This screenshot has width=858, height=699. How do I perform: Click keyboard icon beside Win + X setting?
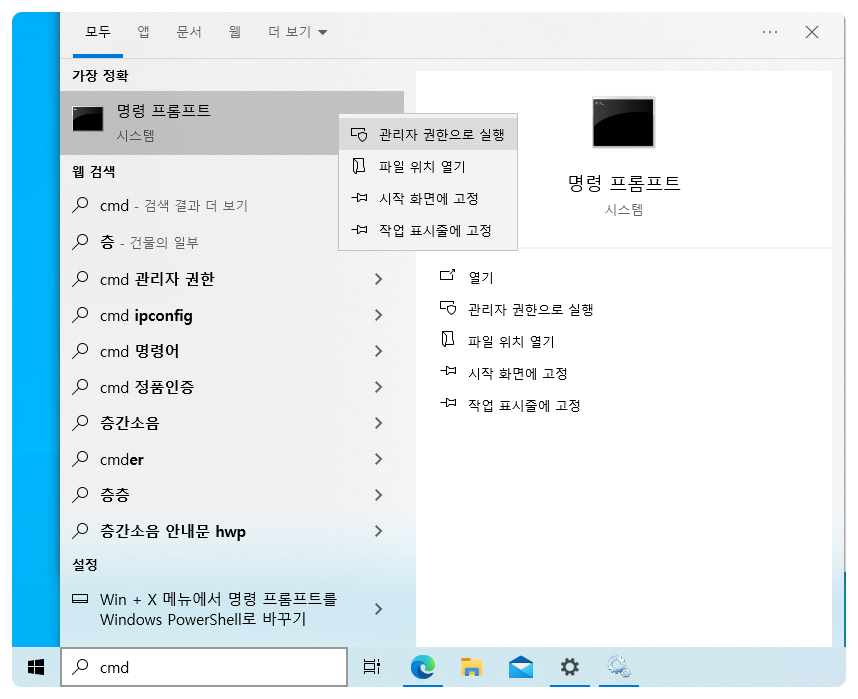[80, 599]
